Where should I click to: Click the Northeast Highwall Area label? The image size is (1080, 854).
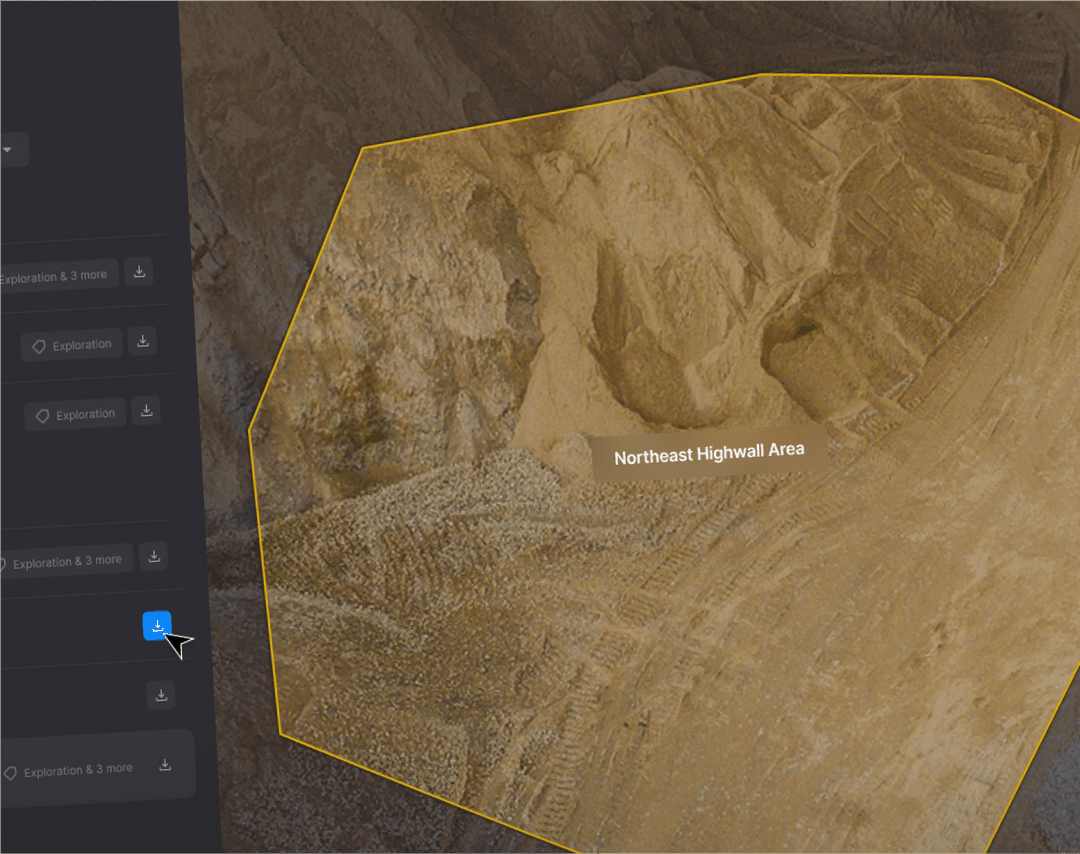[708, 453]
